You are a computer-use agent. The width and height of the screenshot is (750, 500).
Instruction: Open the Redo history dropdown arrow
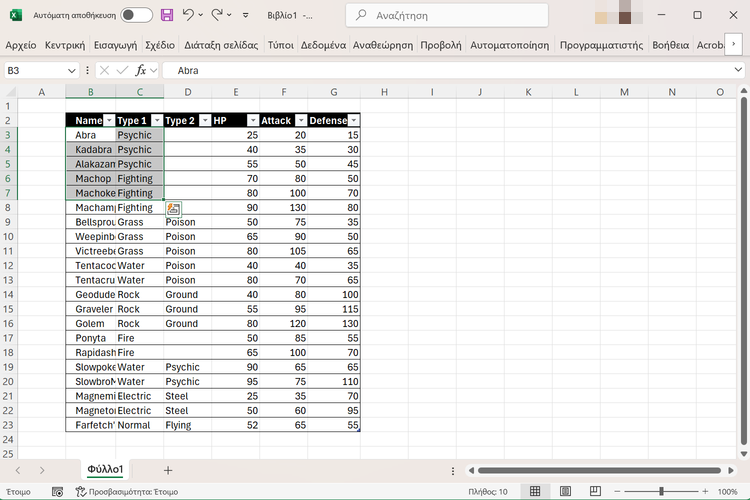click(x=229, y=15)
